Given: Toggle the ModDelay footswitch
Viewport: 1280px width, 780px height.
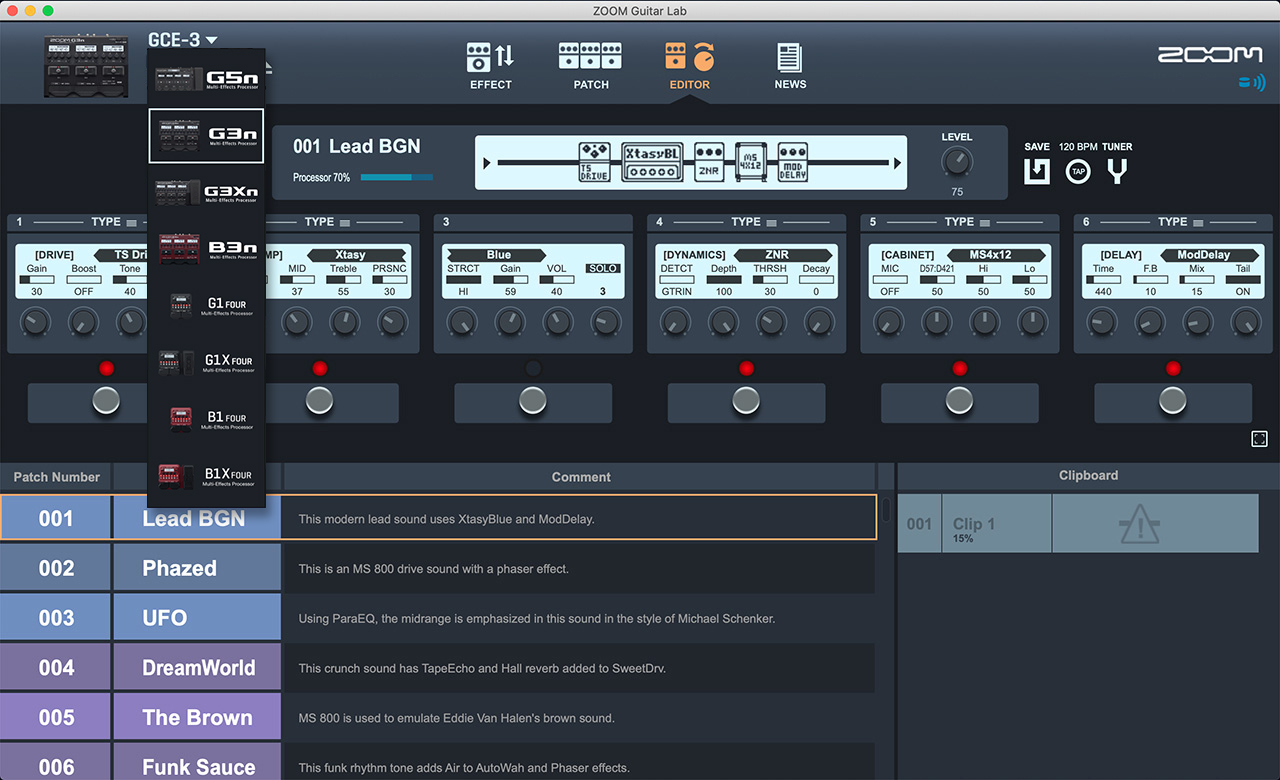Looking at the screenshot, I should pyautogui.click(x=1172, y=401).
